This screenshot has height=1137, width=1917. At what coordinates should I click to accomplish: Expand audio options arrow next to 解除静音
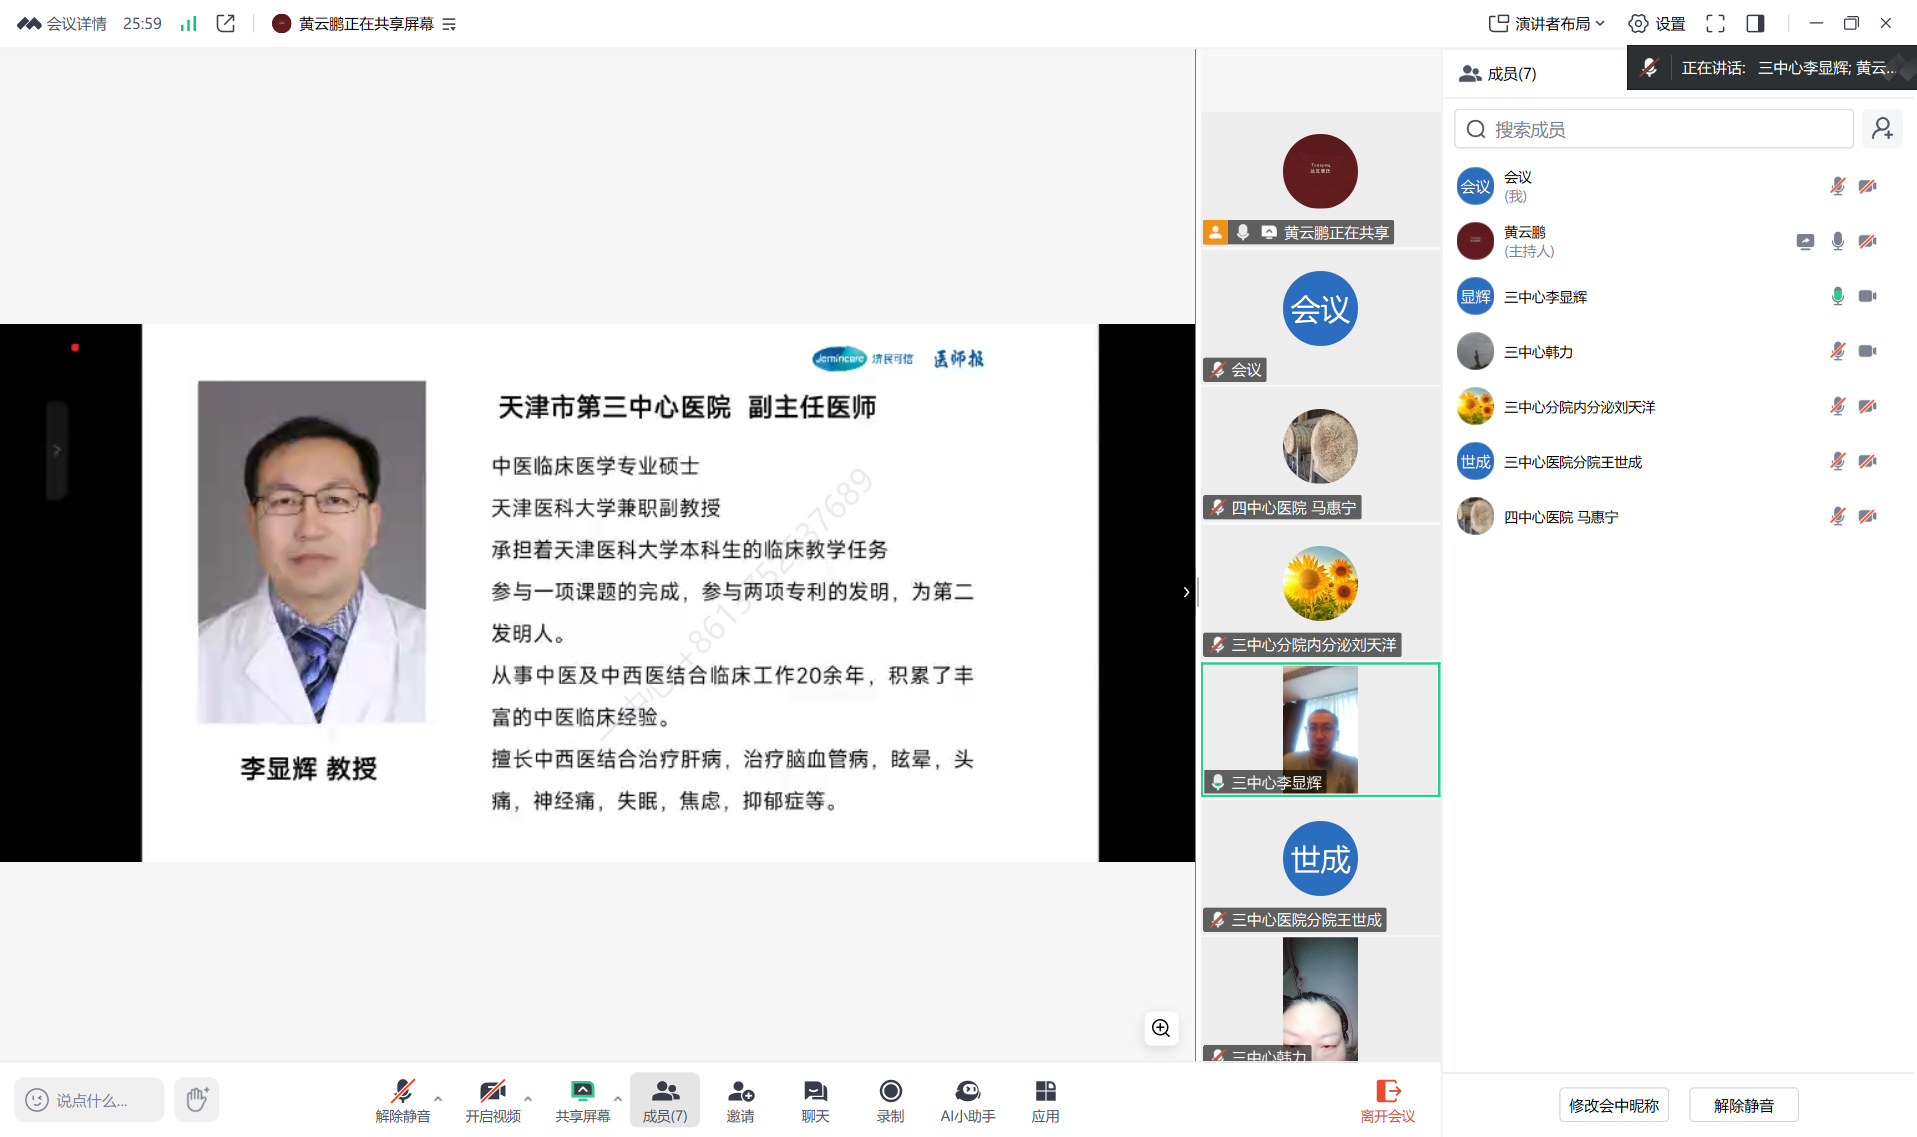coord(438,1098)
